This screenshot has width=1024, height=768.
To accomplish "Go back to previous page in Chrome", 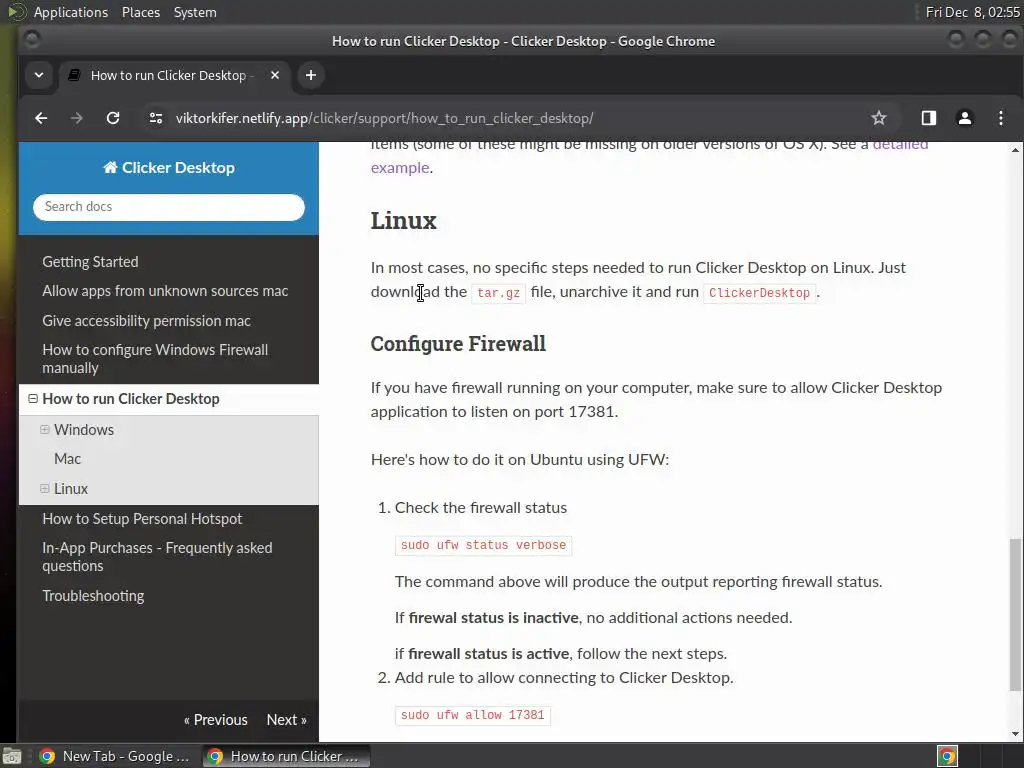I will (x=41, y=118).
